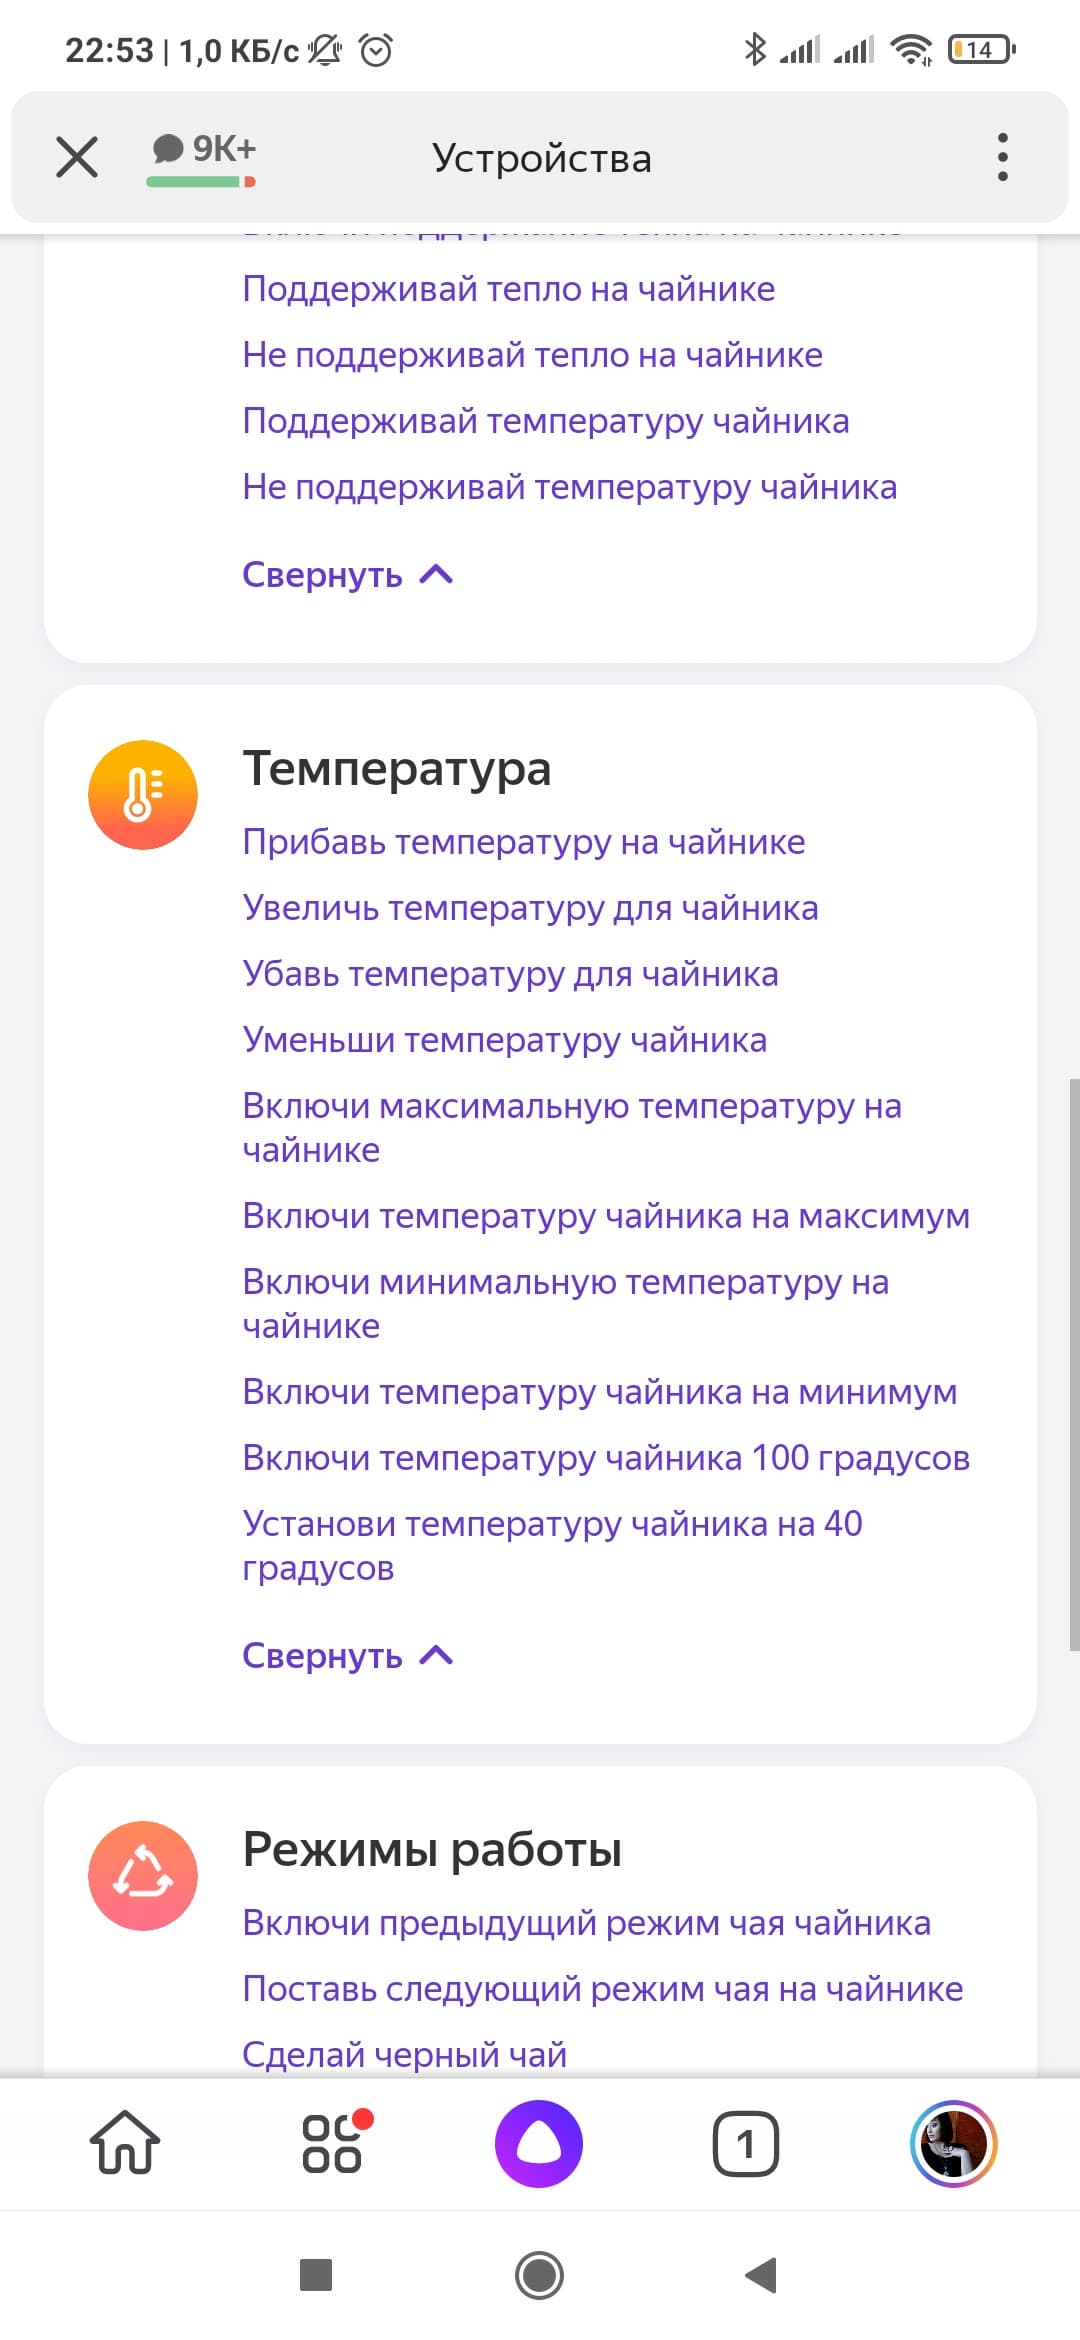
Task: Select "Установи температуру чайника на 40 градусов"
Action: pyautogui.click(x=552, y=1545)
